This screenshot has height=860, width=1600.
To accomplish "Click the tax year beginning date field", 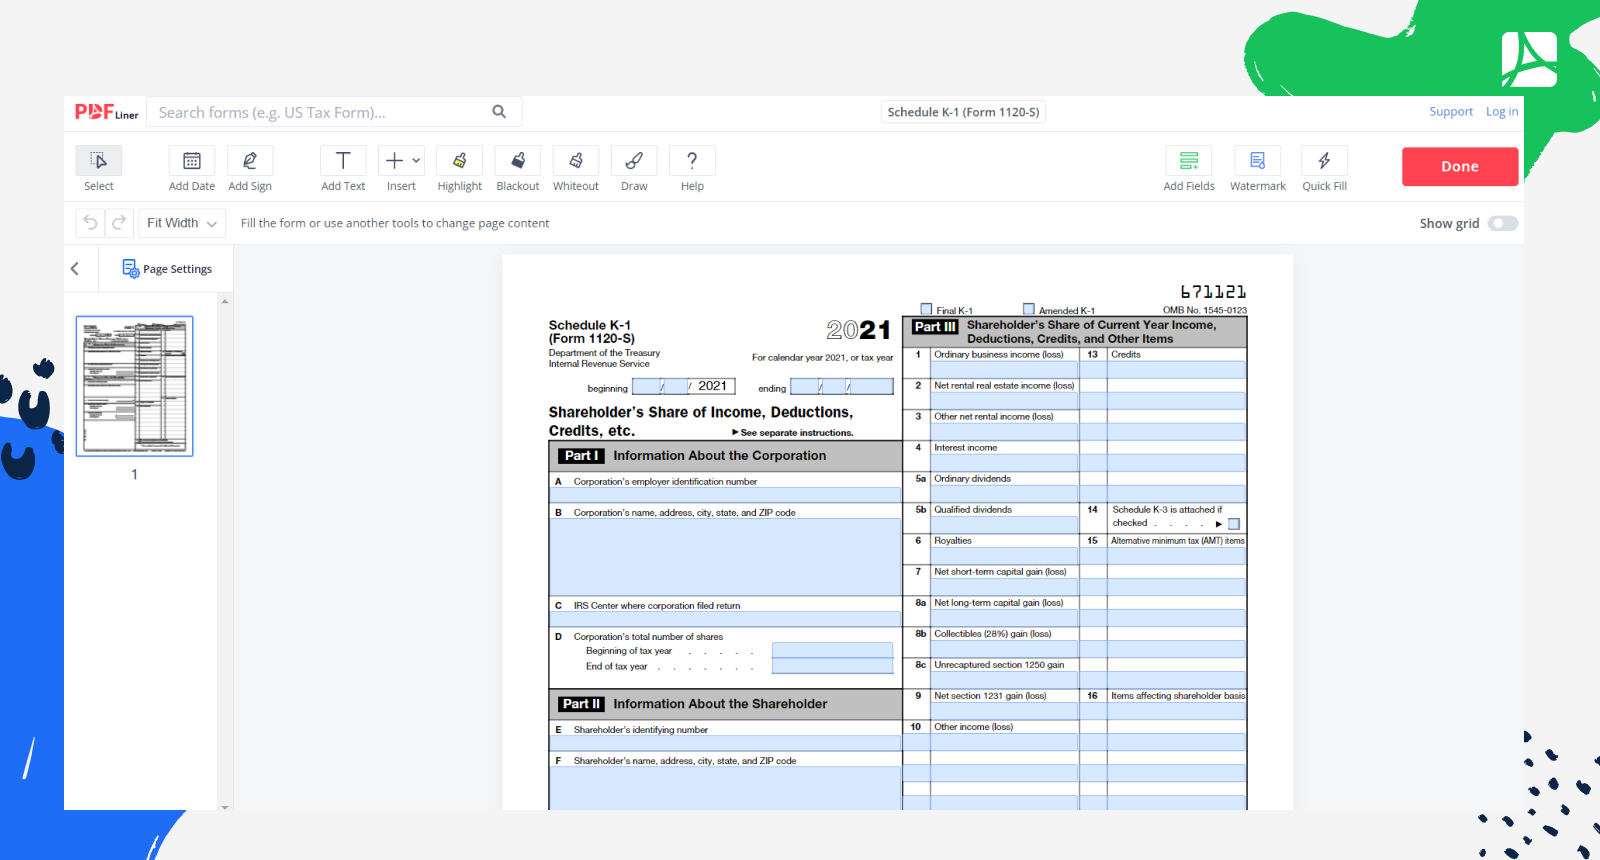I will [x=683, y=386].
